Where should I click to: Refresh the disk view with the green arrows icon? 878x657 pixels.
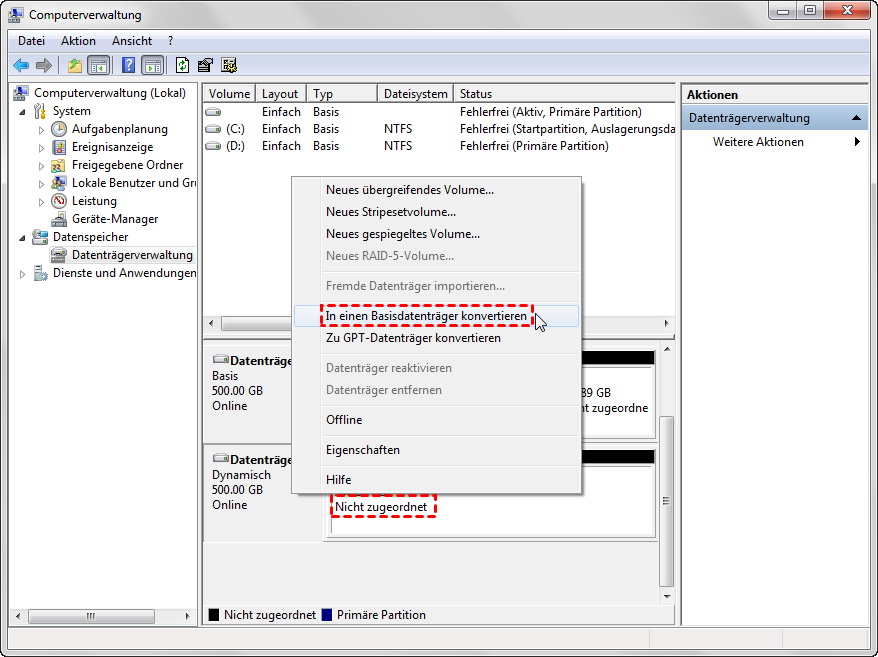pos(182,66)
